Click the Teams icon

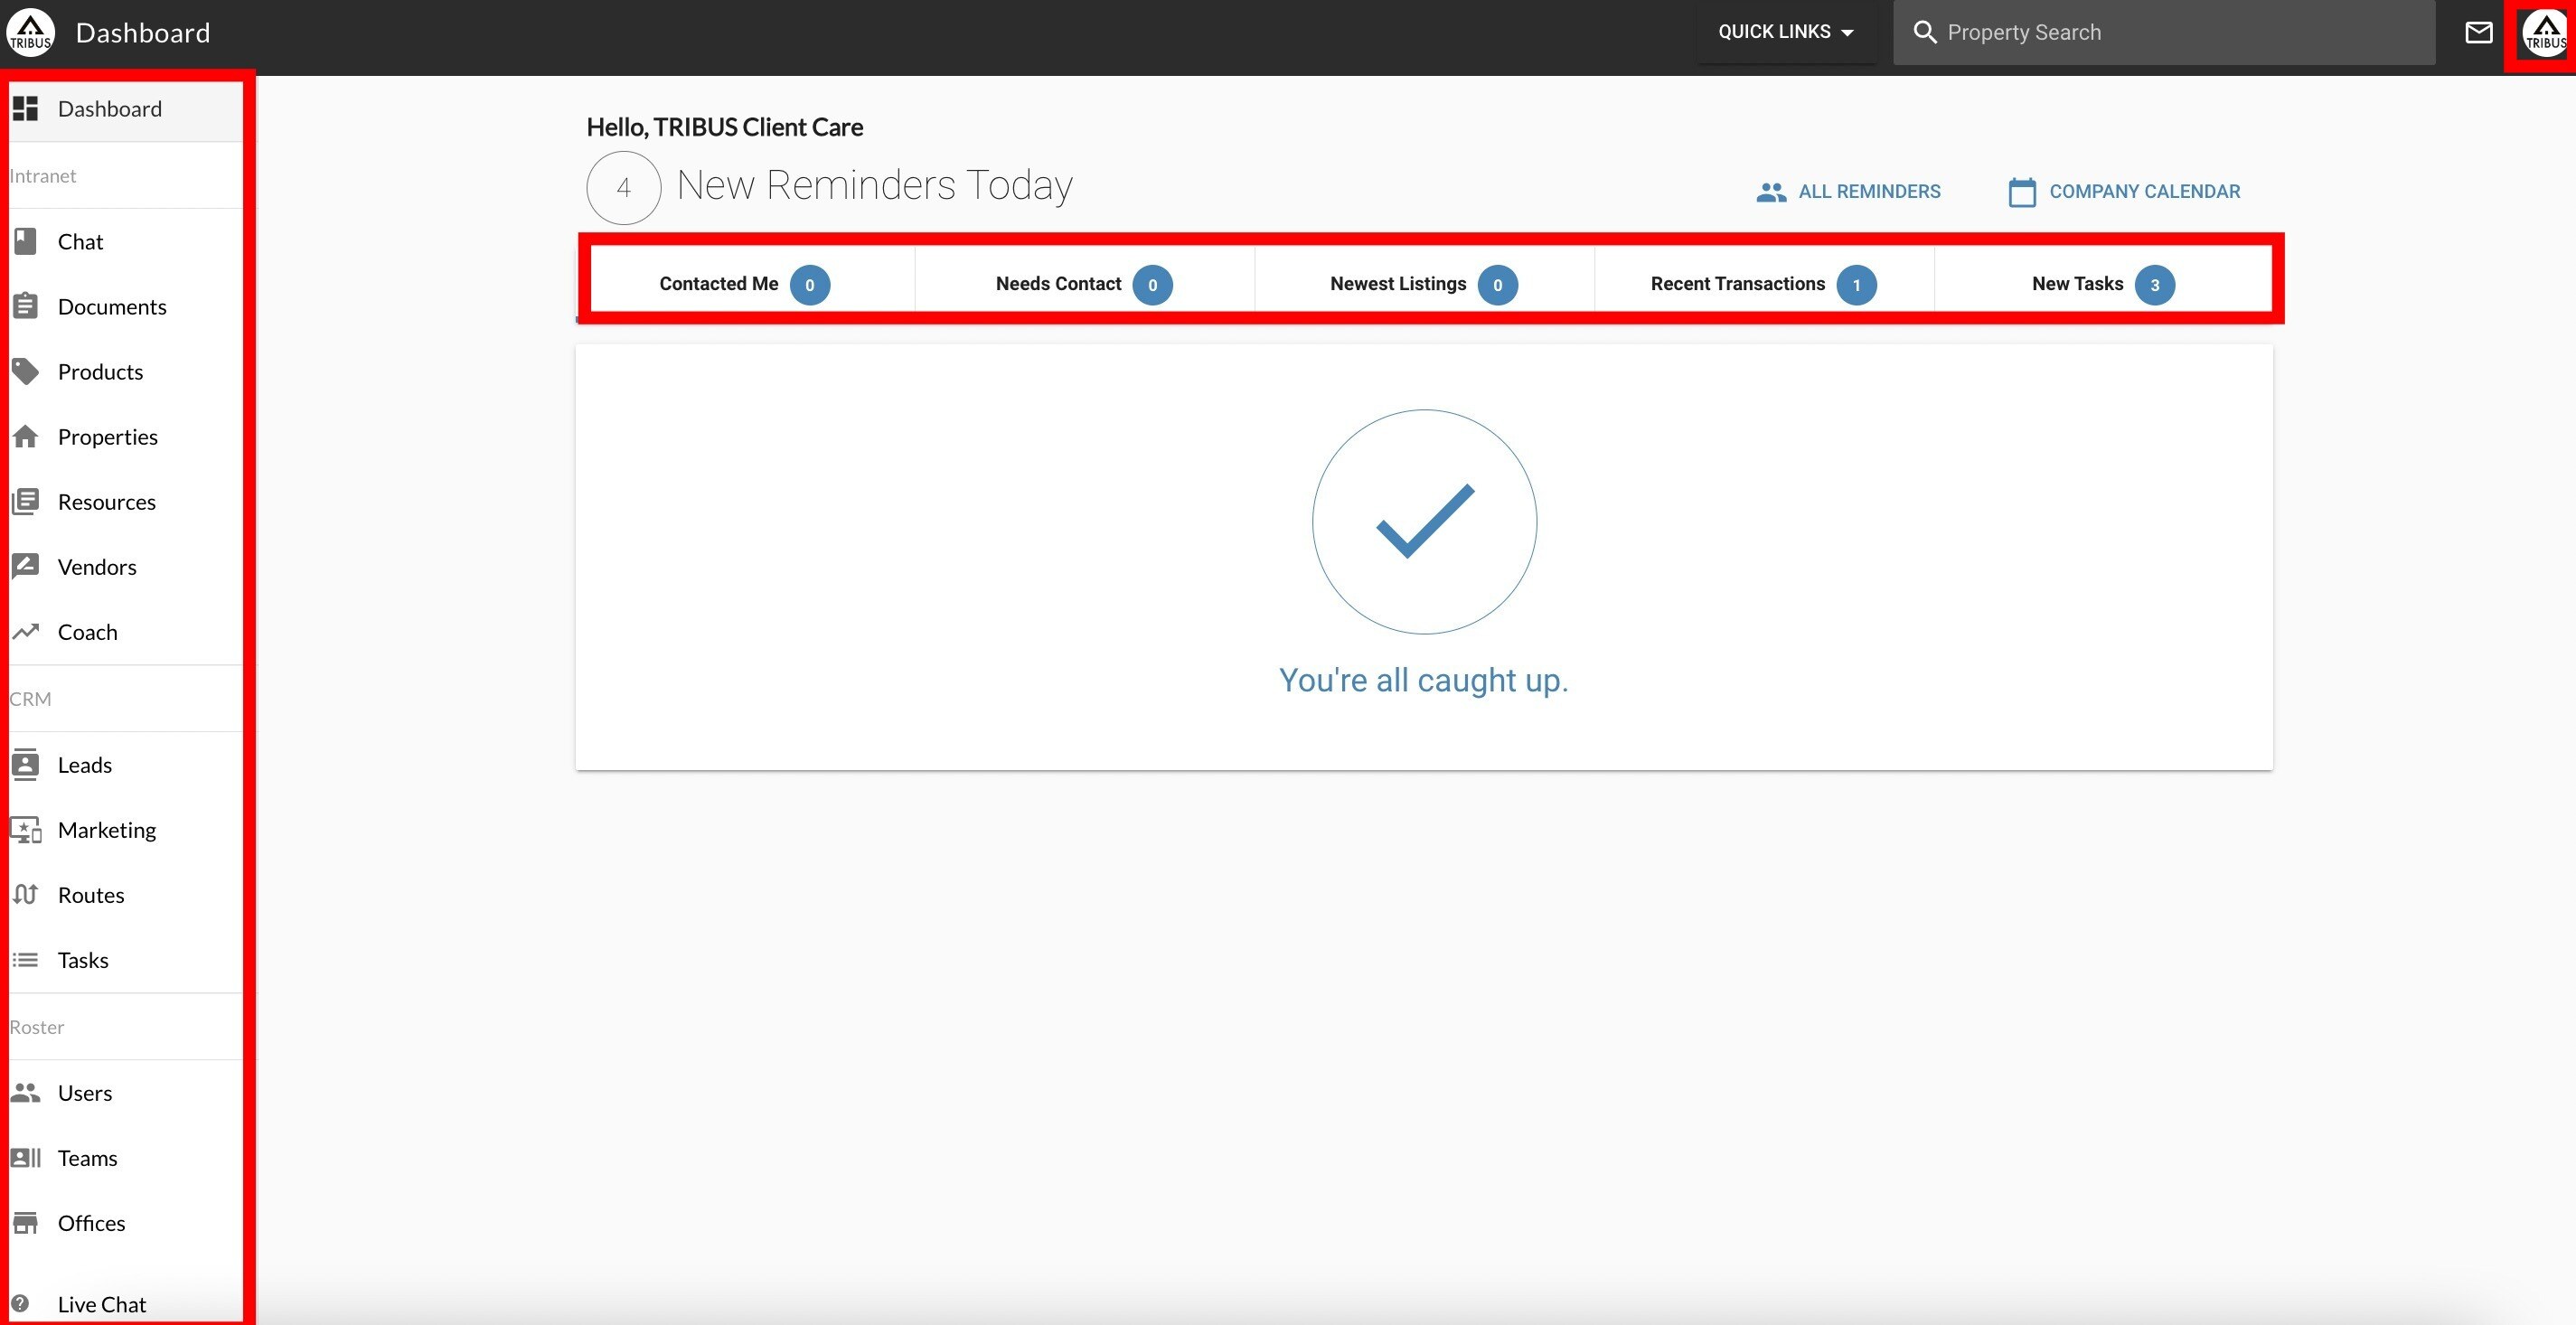tap(25, 1157)
